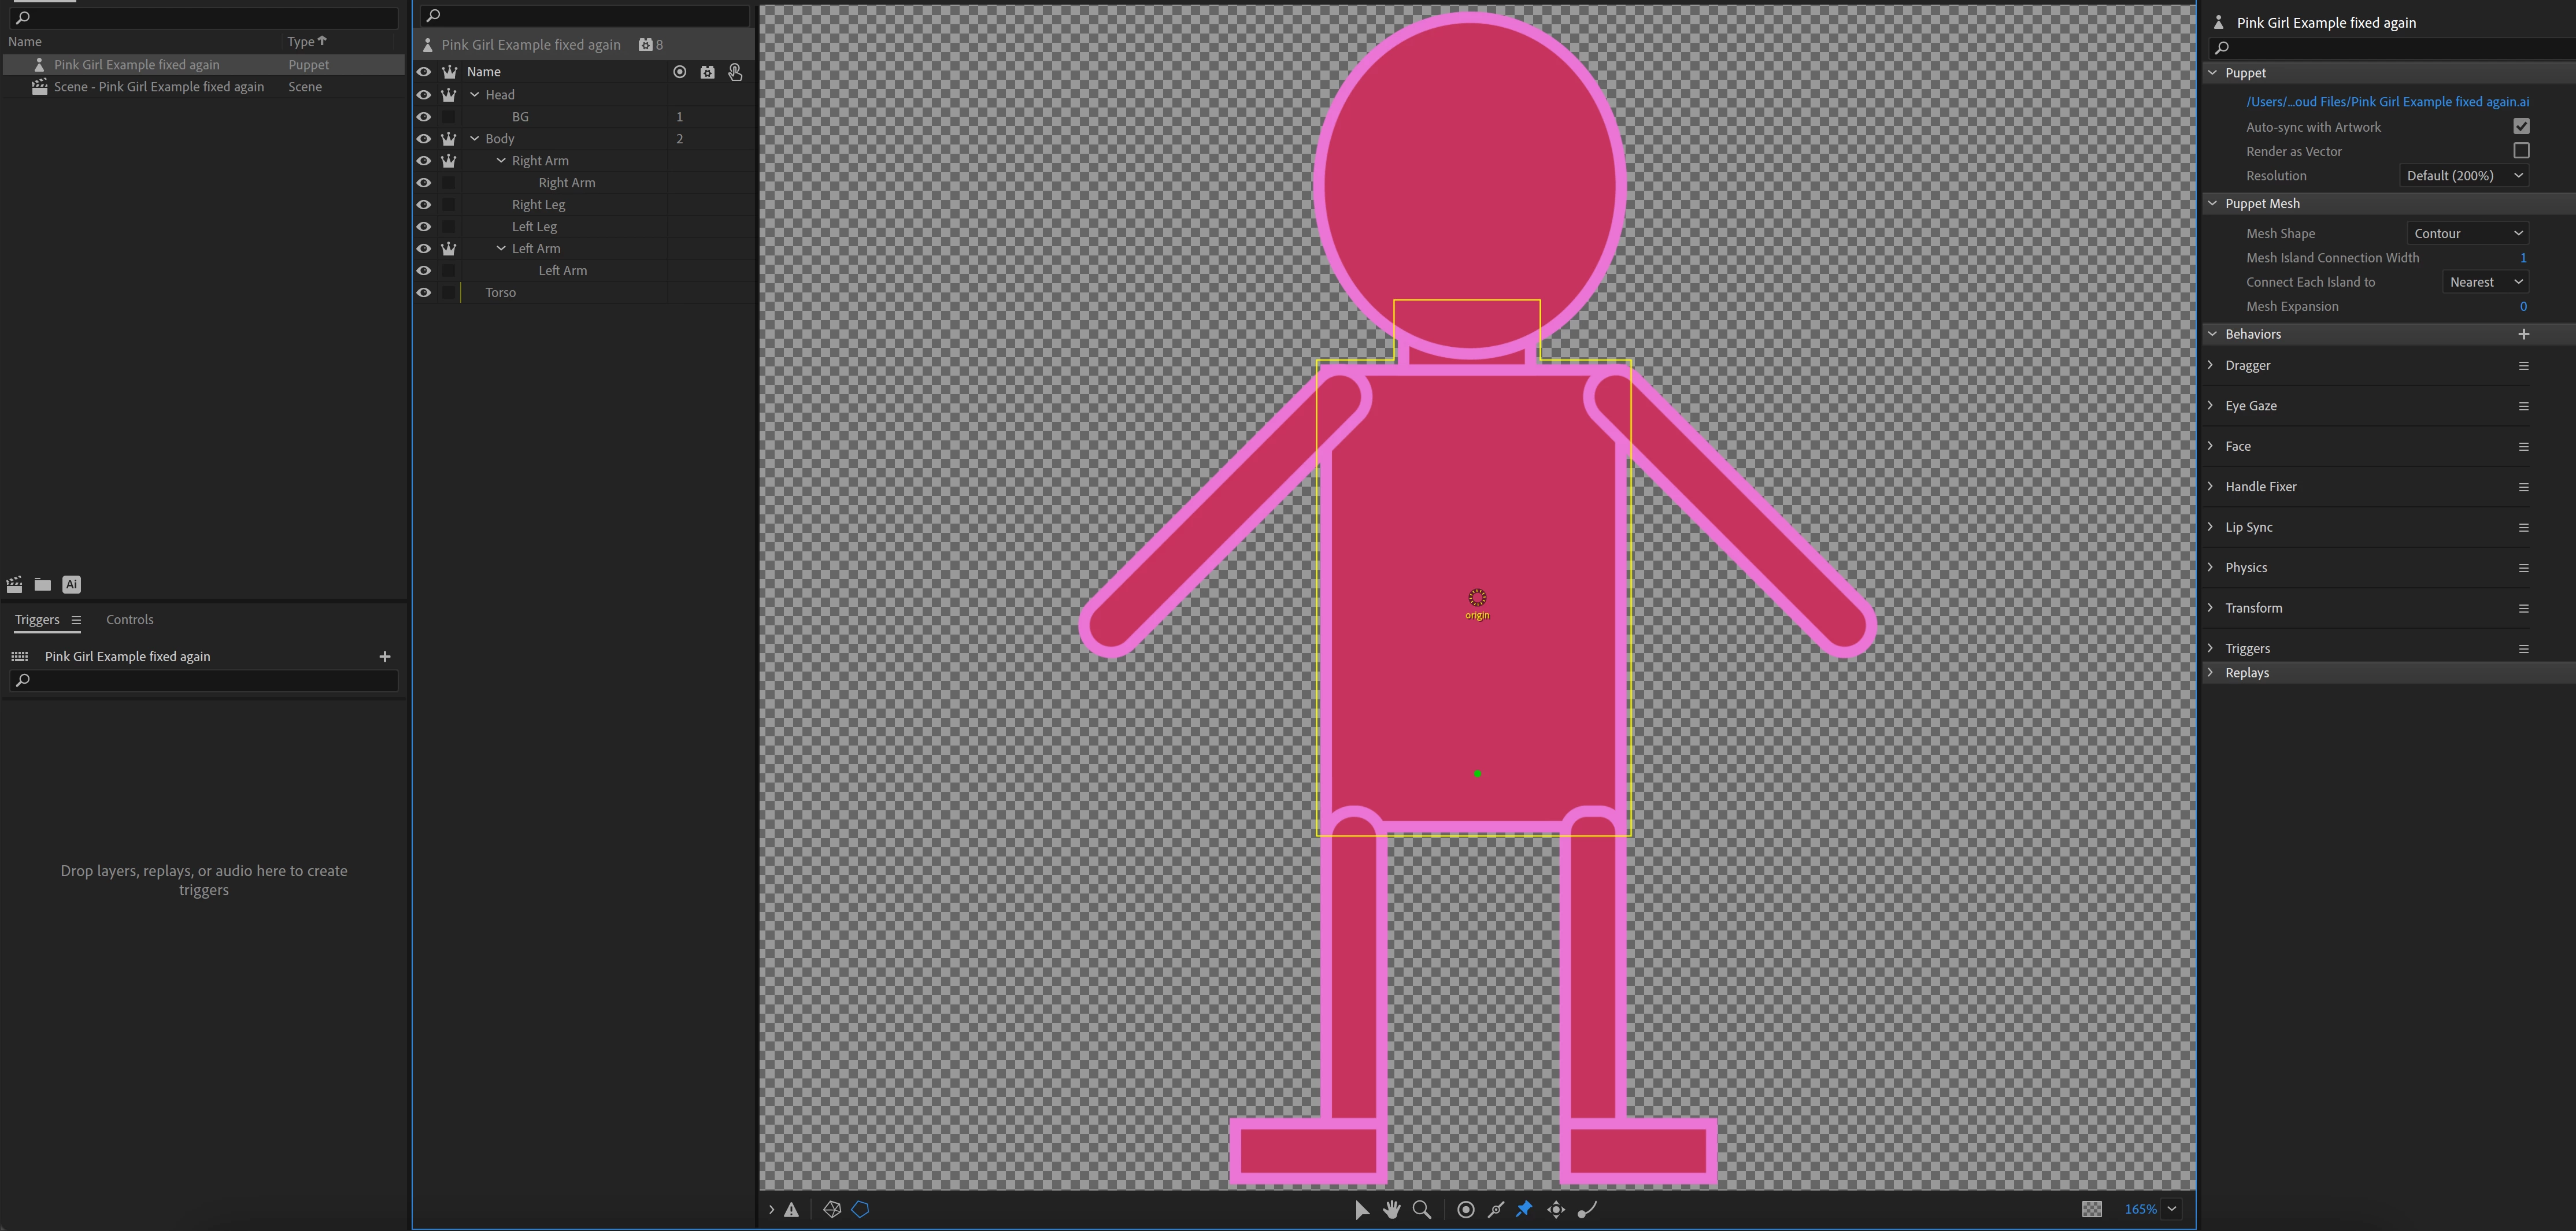Toggle the transparency checkerboard background swatch
Viewport: 2576px width, 1231px height.
click(2091, 1210)
